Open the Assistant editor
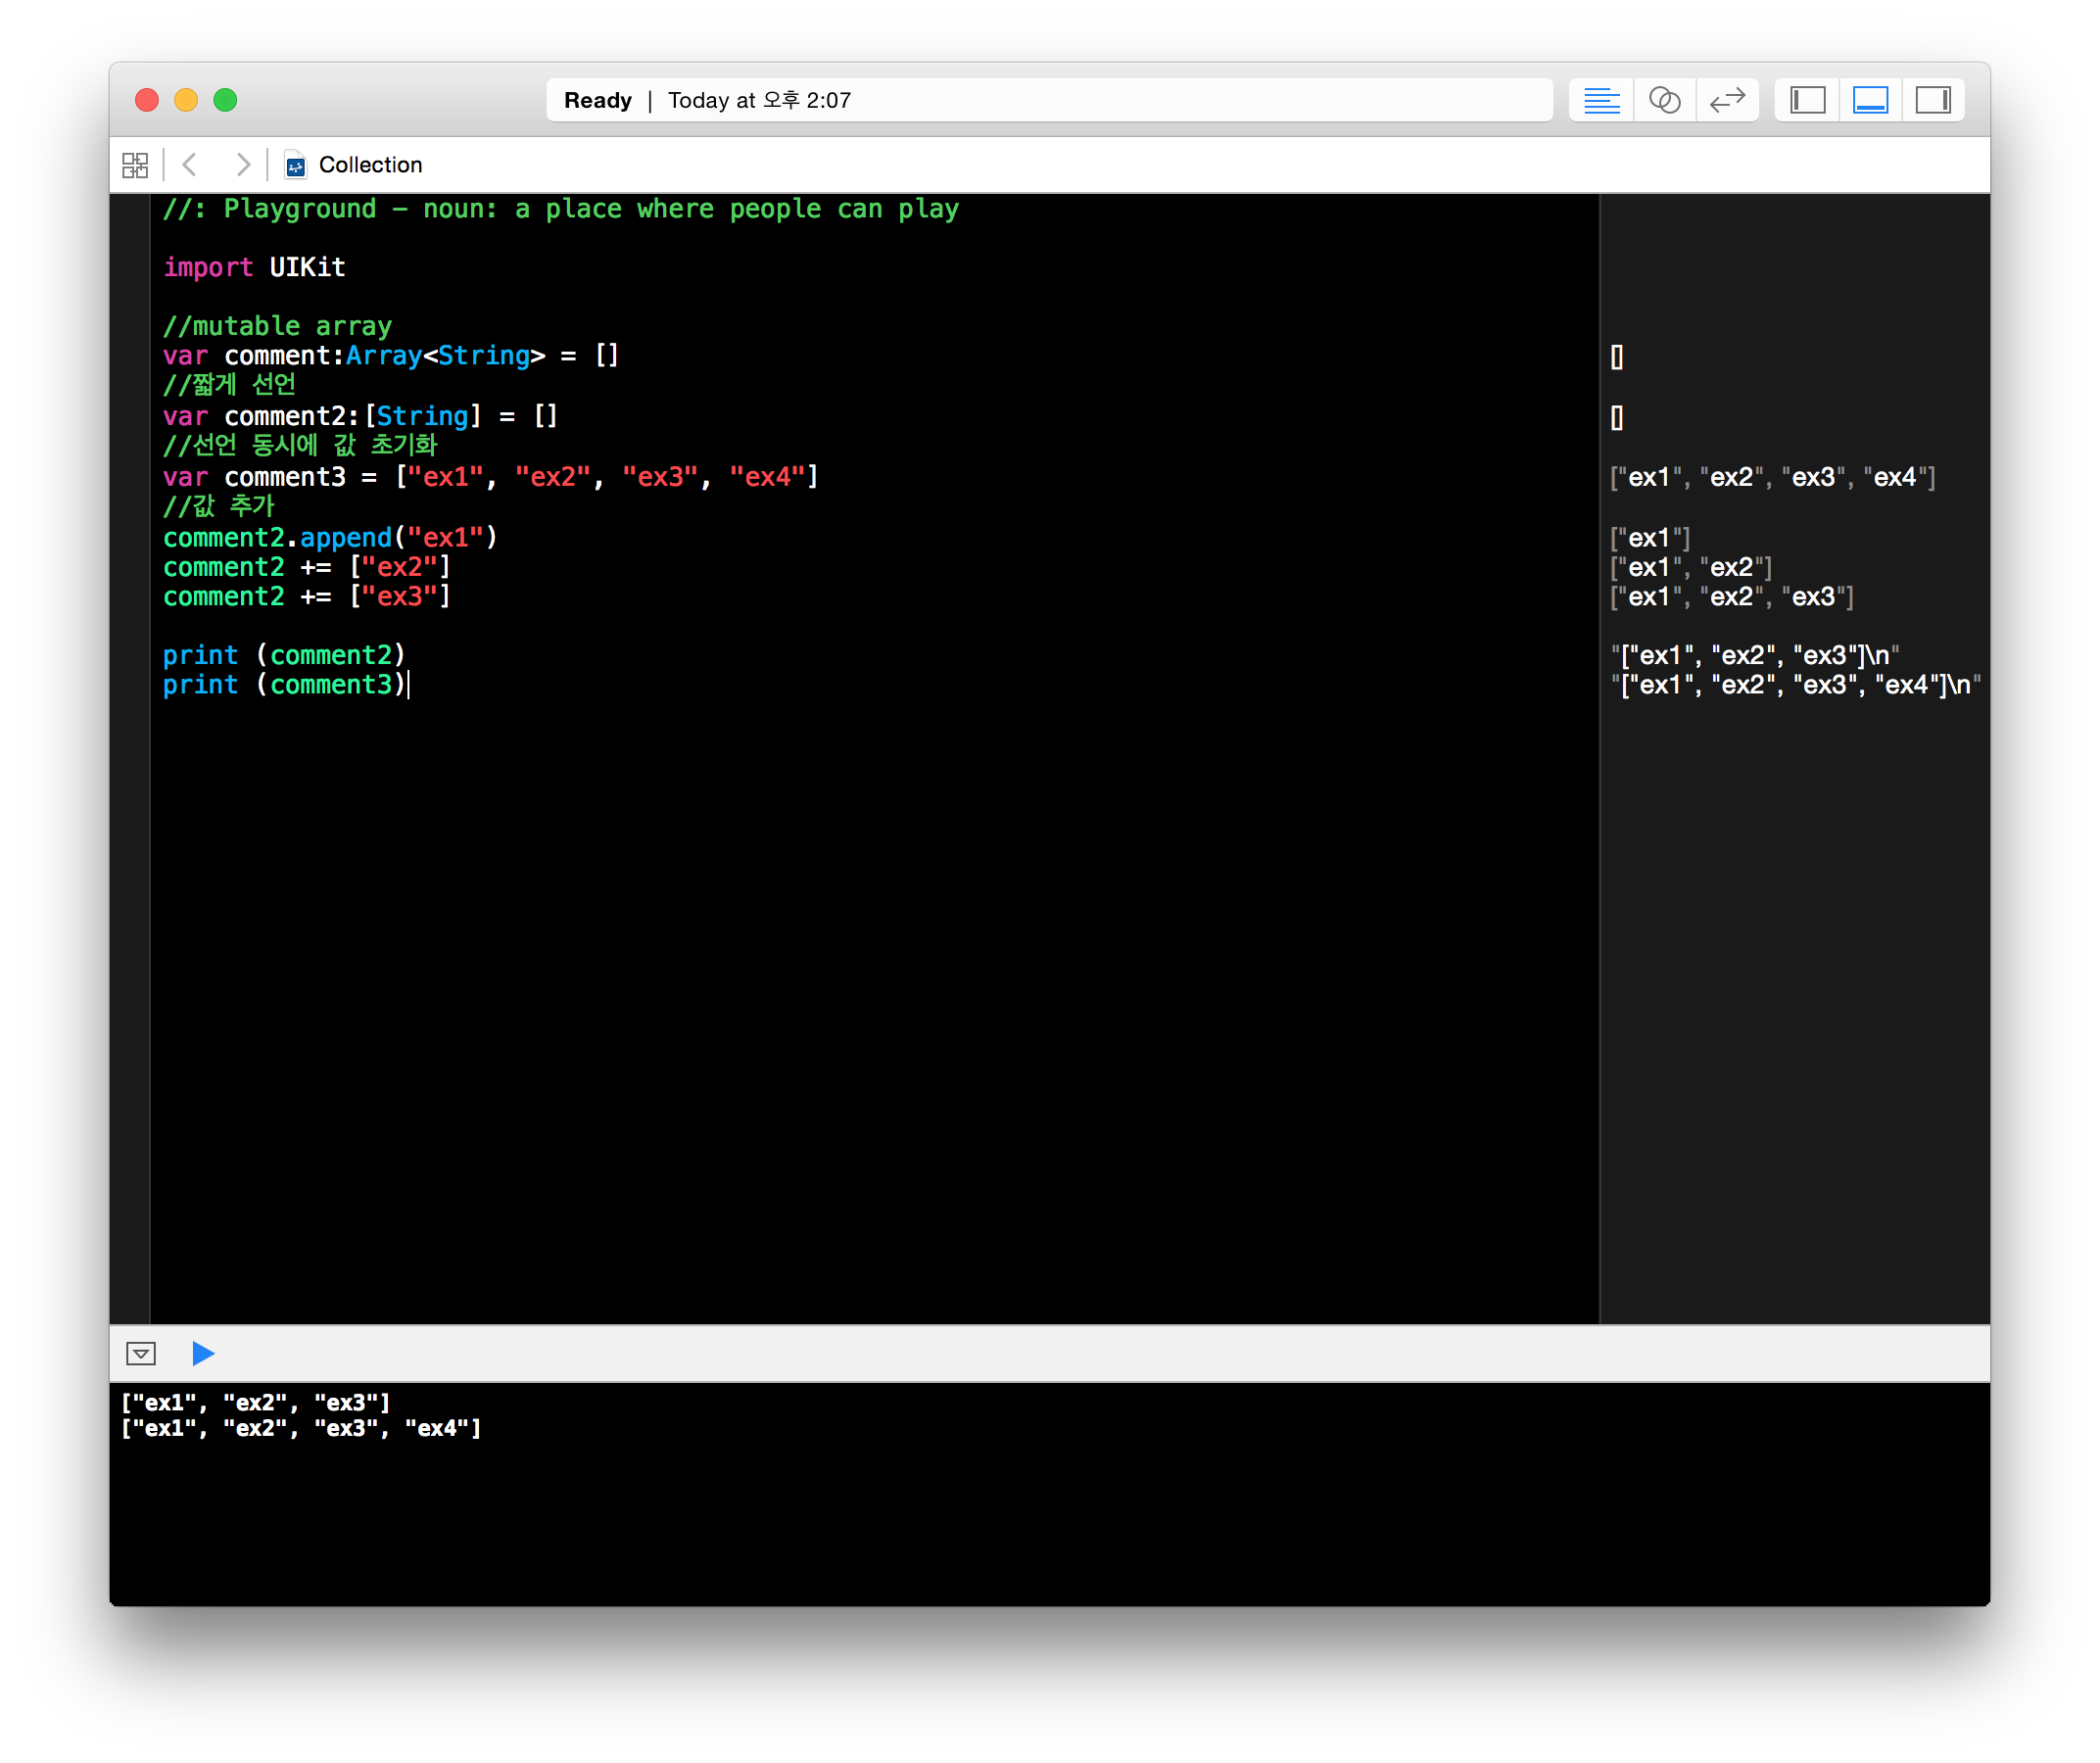Viewport: 2100px width, 1763px height. pyautogui.click(x=1664, y=100)
